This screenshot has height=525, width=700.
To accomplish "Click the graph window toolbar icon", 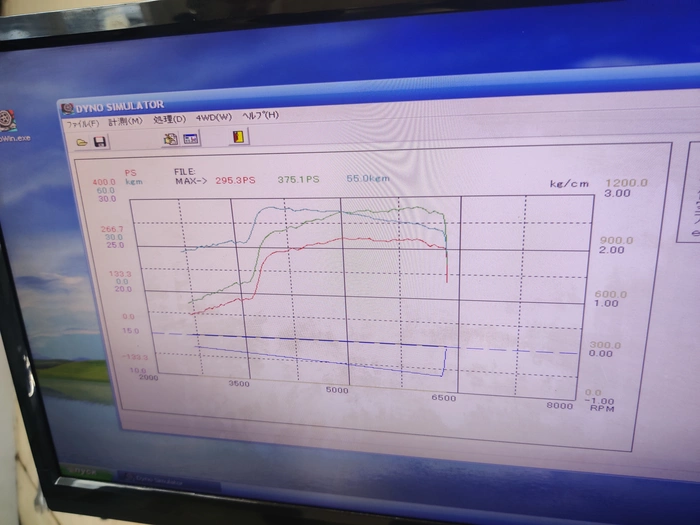I will click(x=191, y=139).
